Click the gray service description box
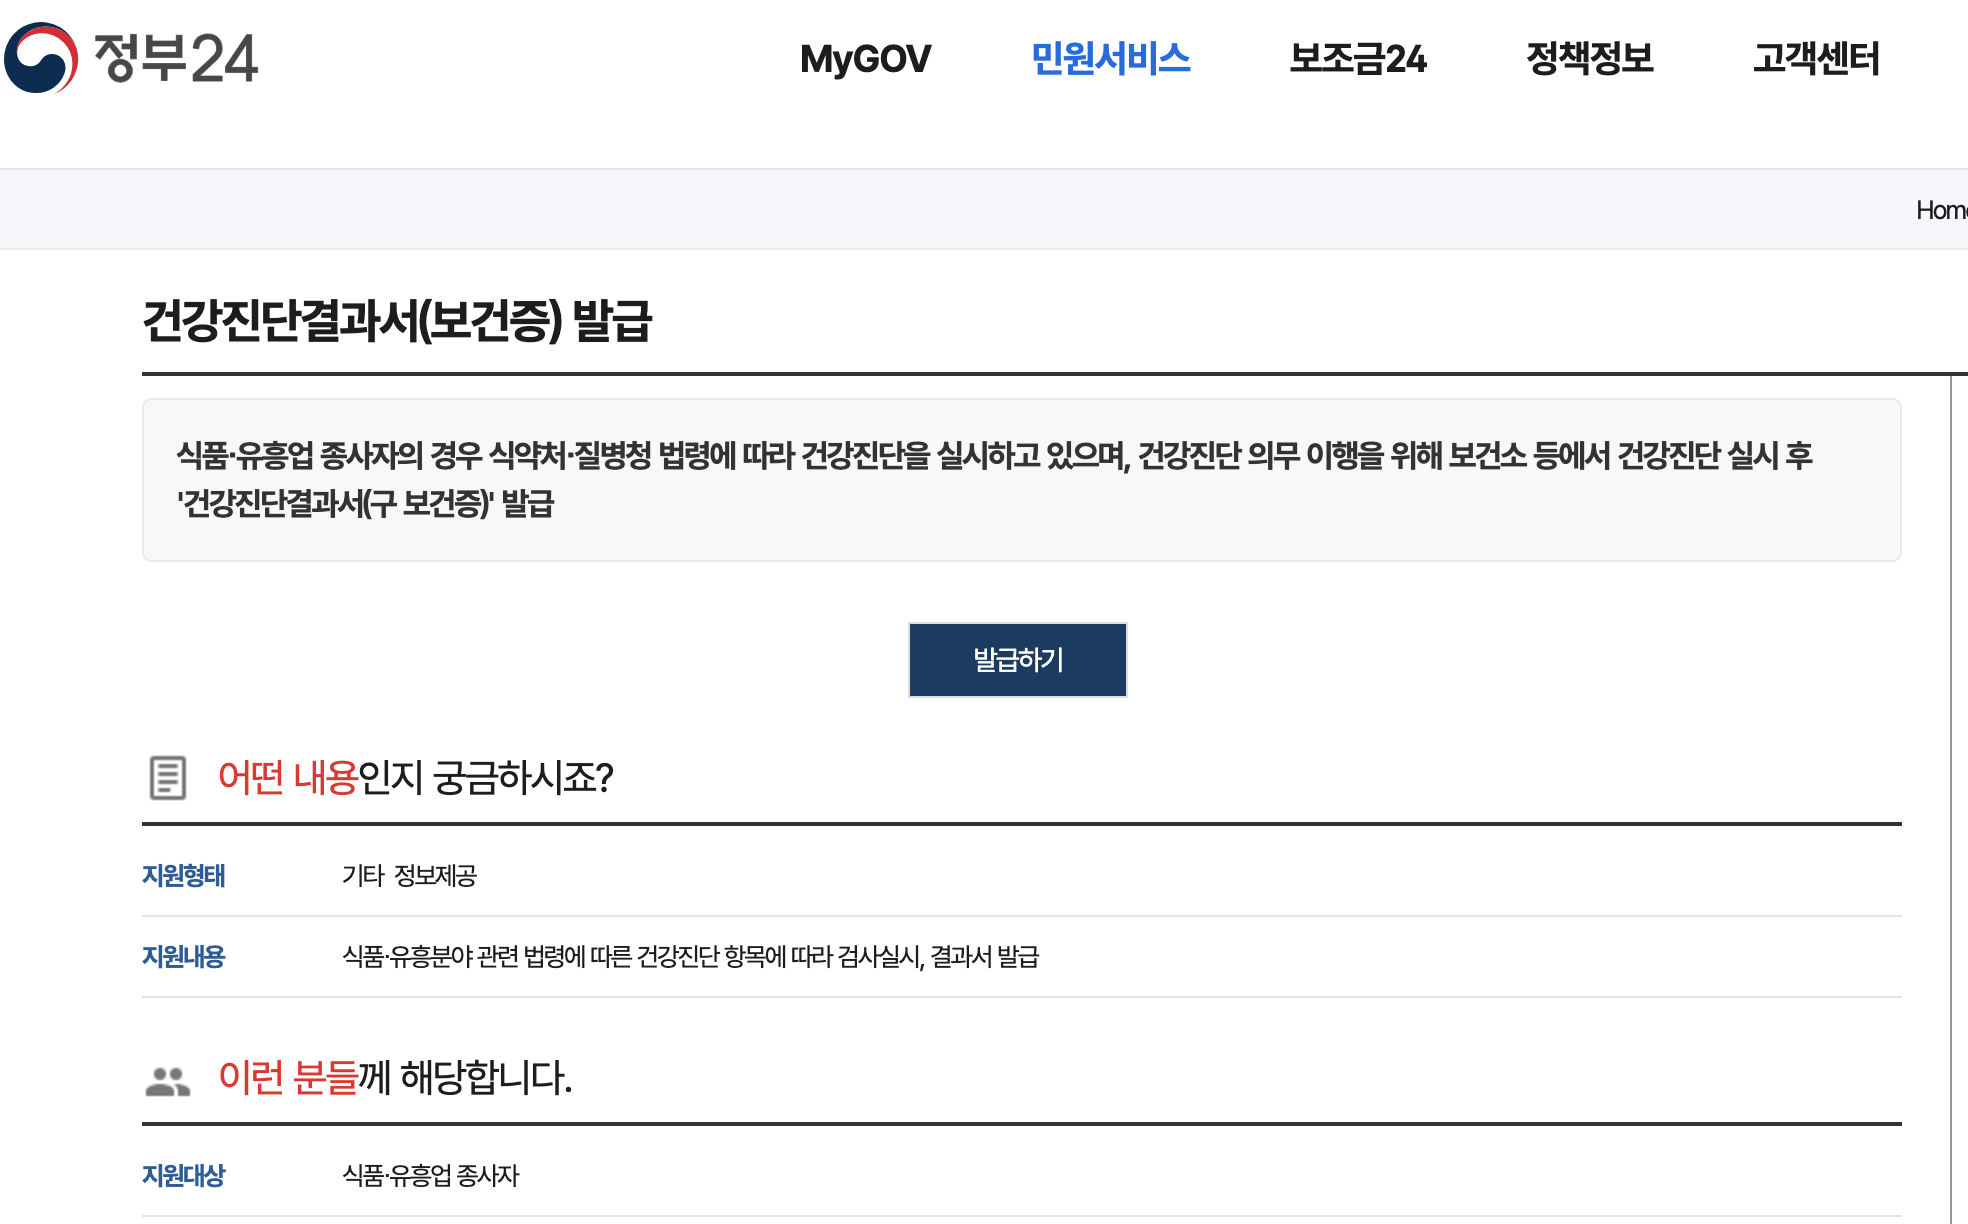This screenshot has width=1968, height=1224. (1020, 480)
